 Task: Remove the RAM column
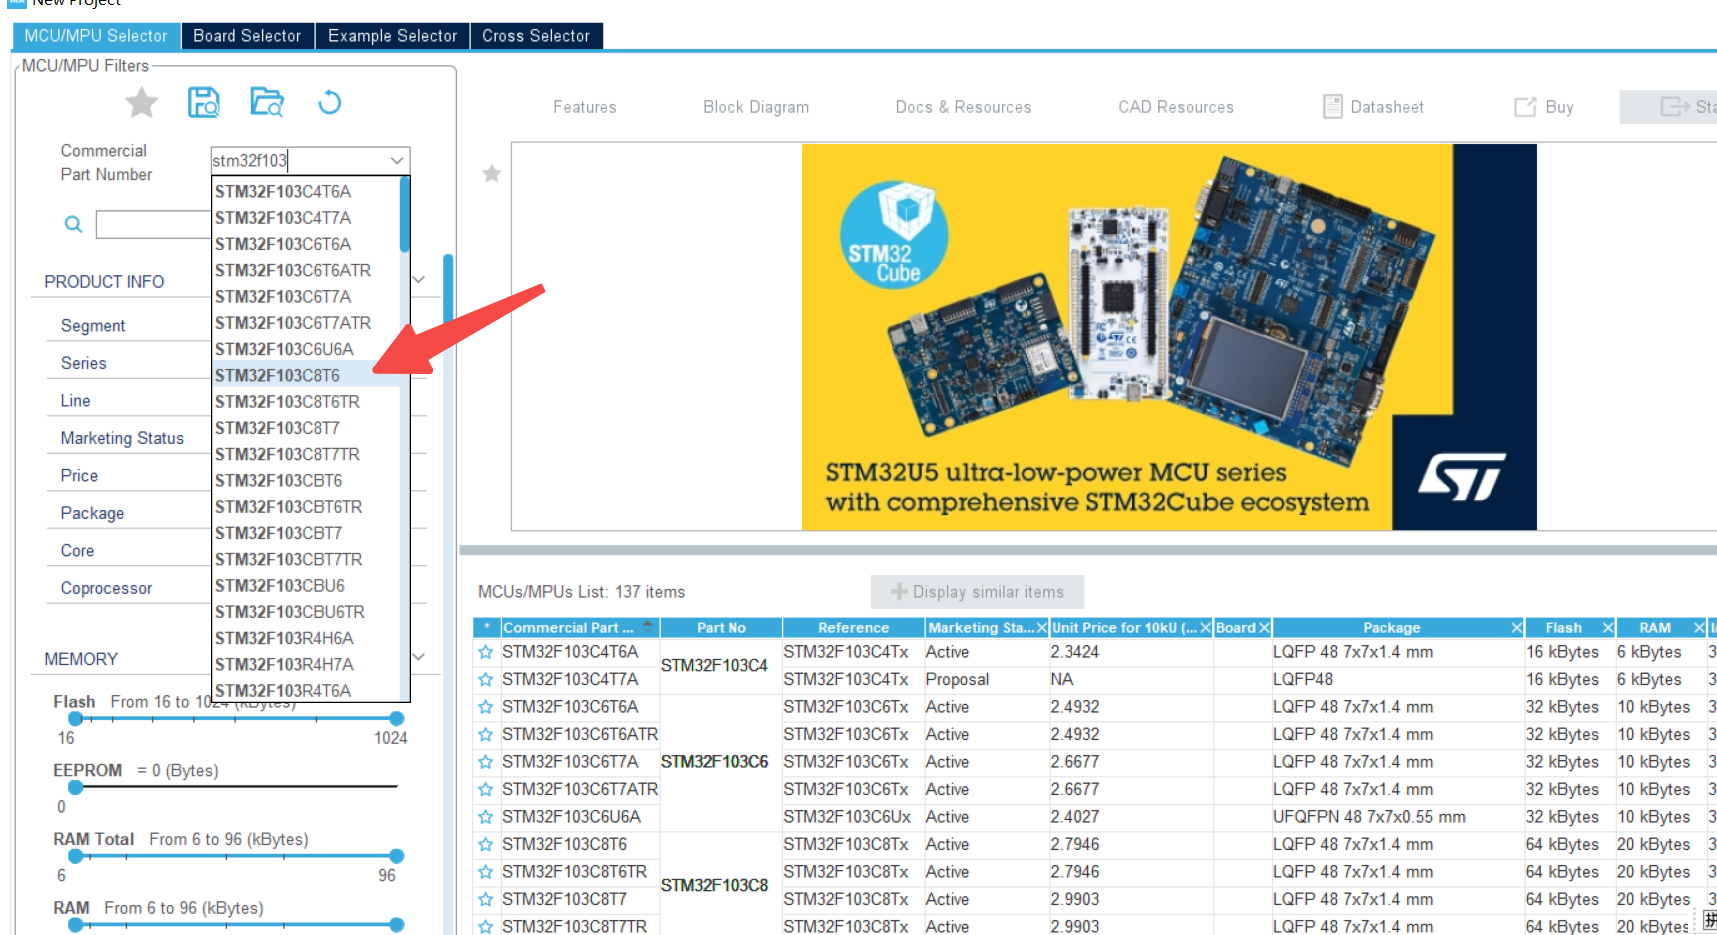coord(1698,628)
